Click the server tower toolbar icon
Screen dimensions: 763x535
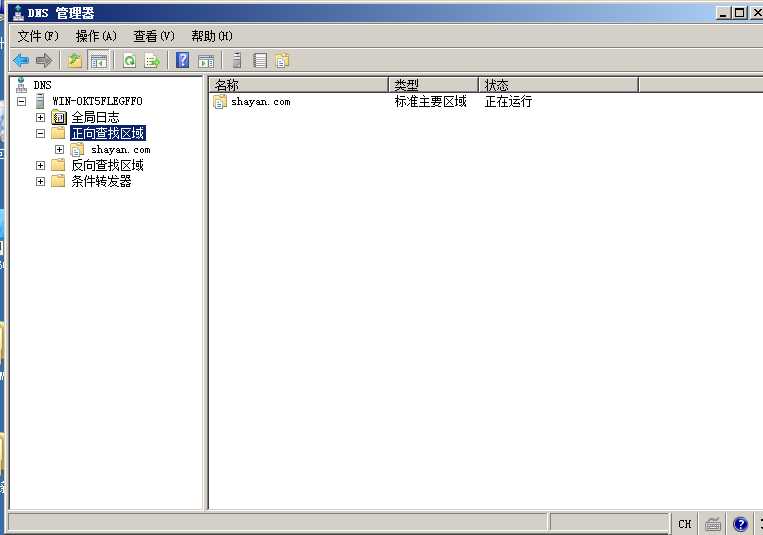tap(237, 60)
